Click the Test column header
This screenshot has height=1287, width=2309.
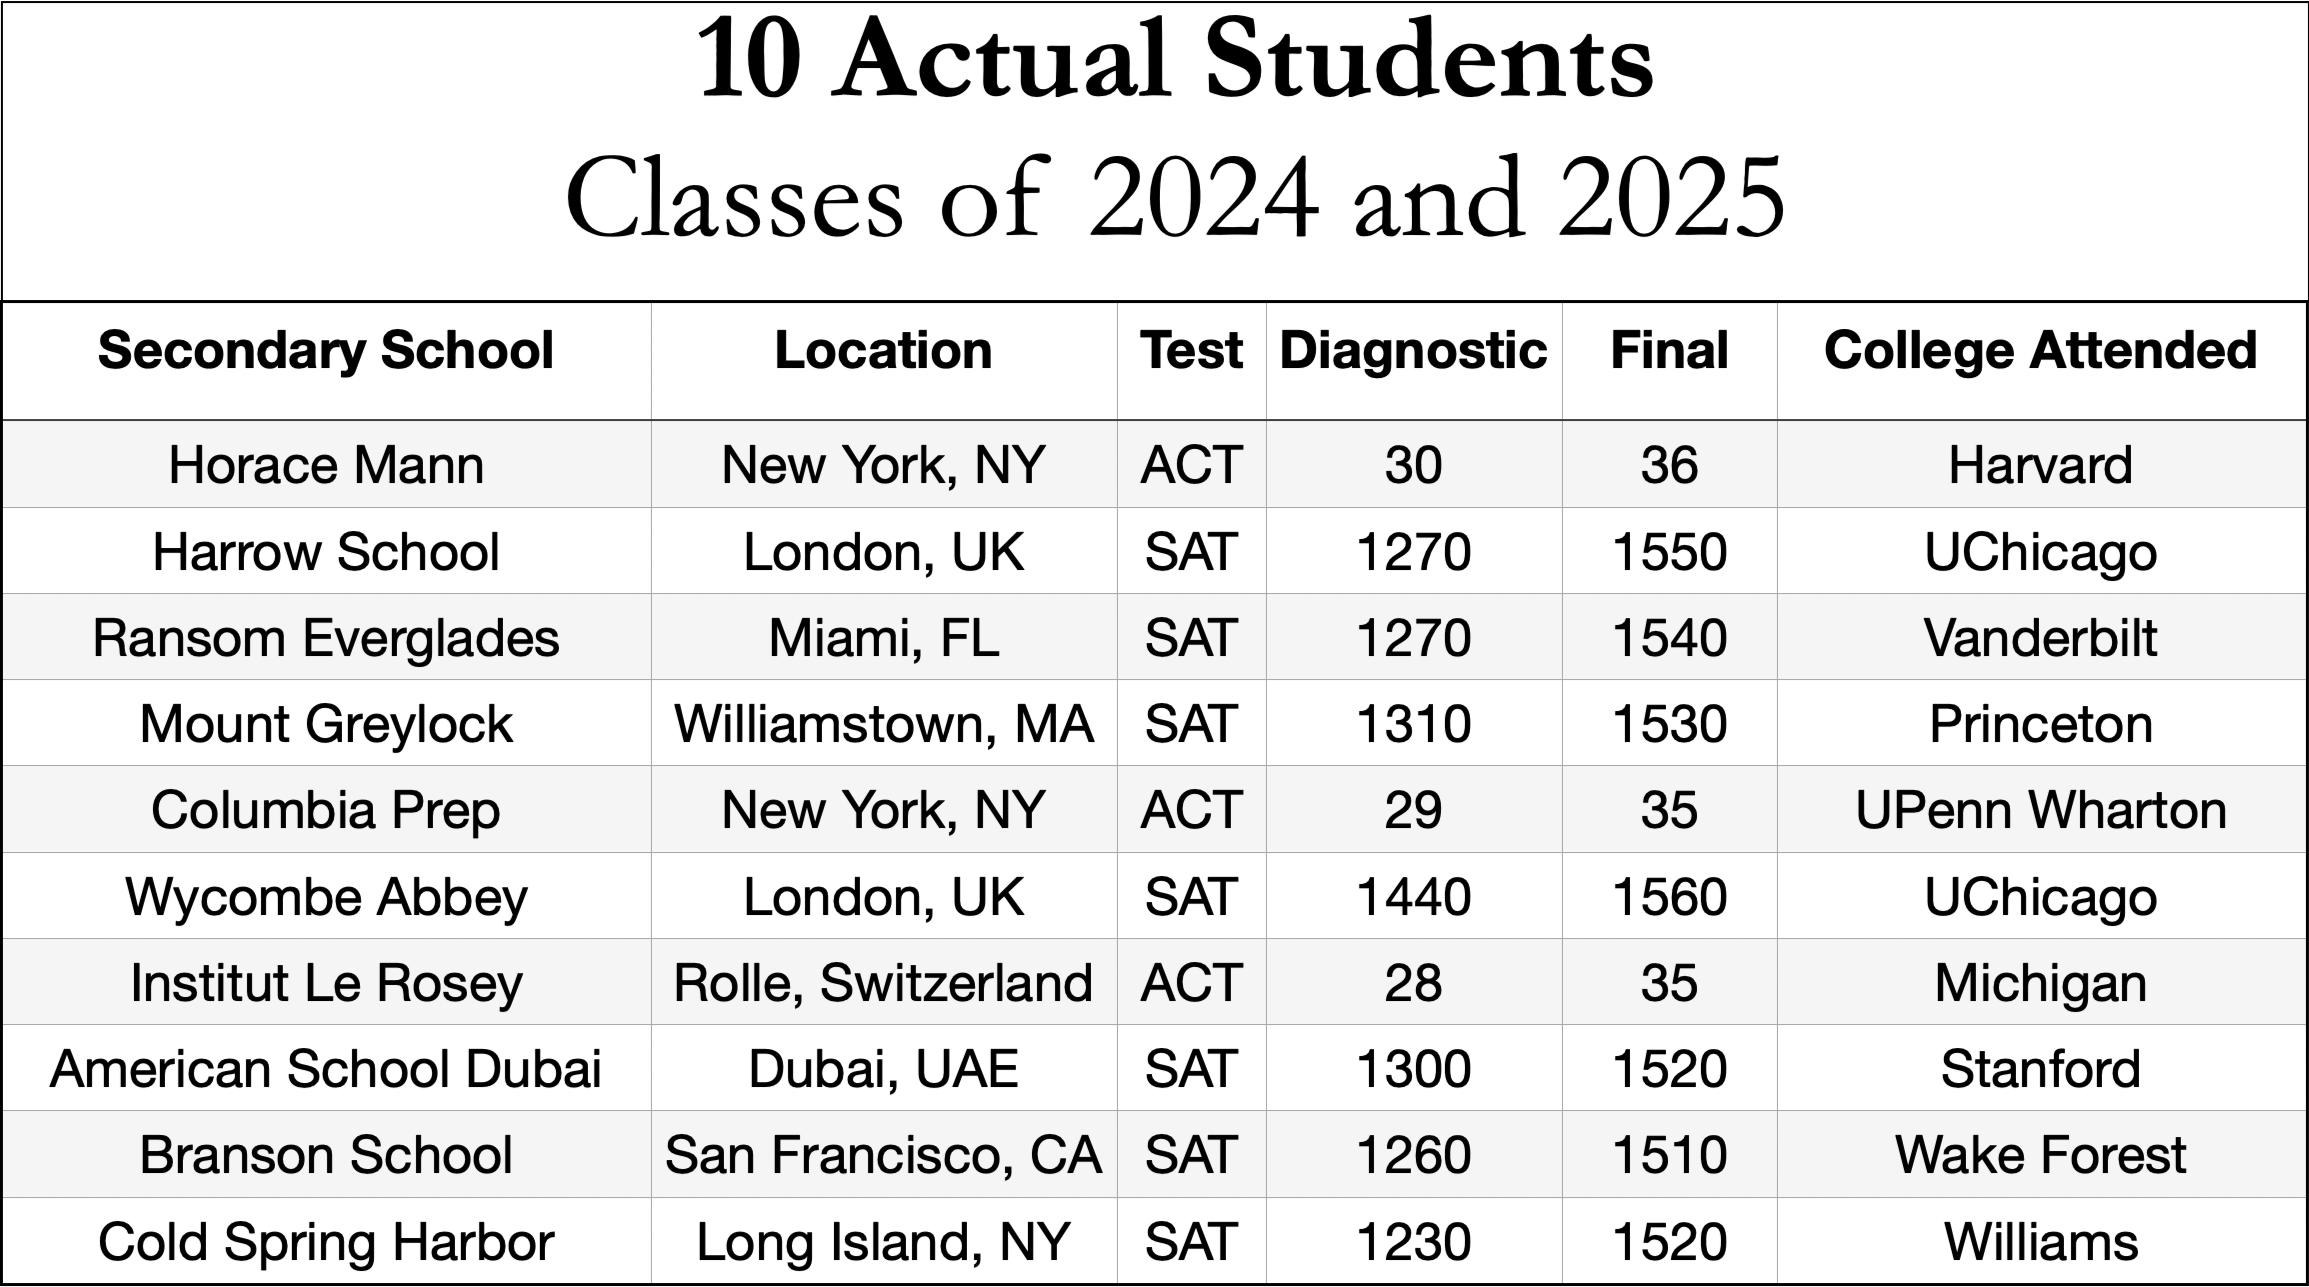pyautogui.click(x=1191, y=351)
